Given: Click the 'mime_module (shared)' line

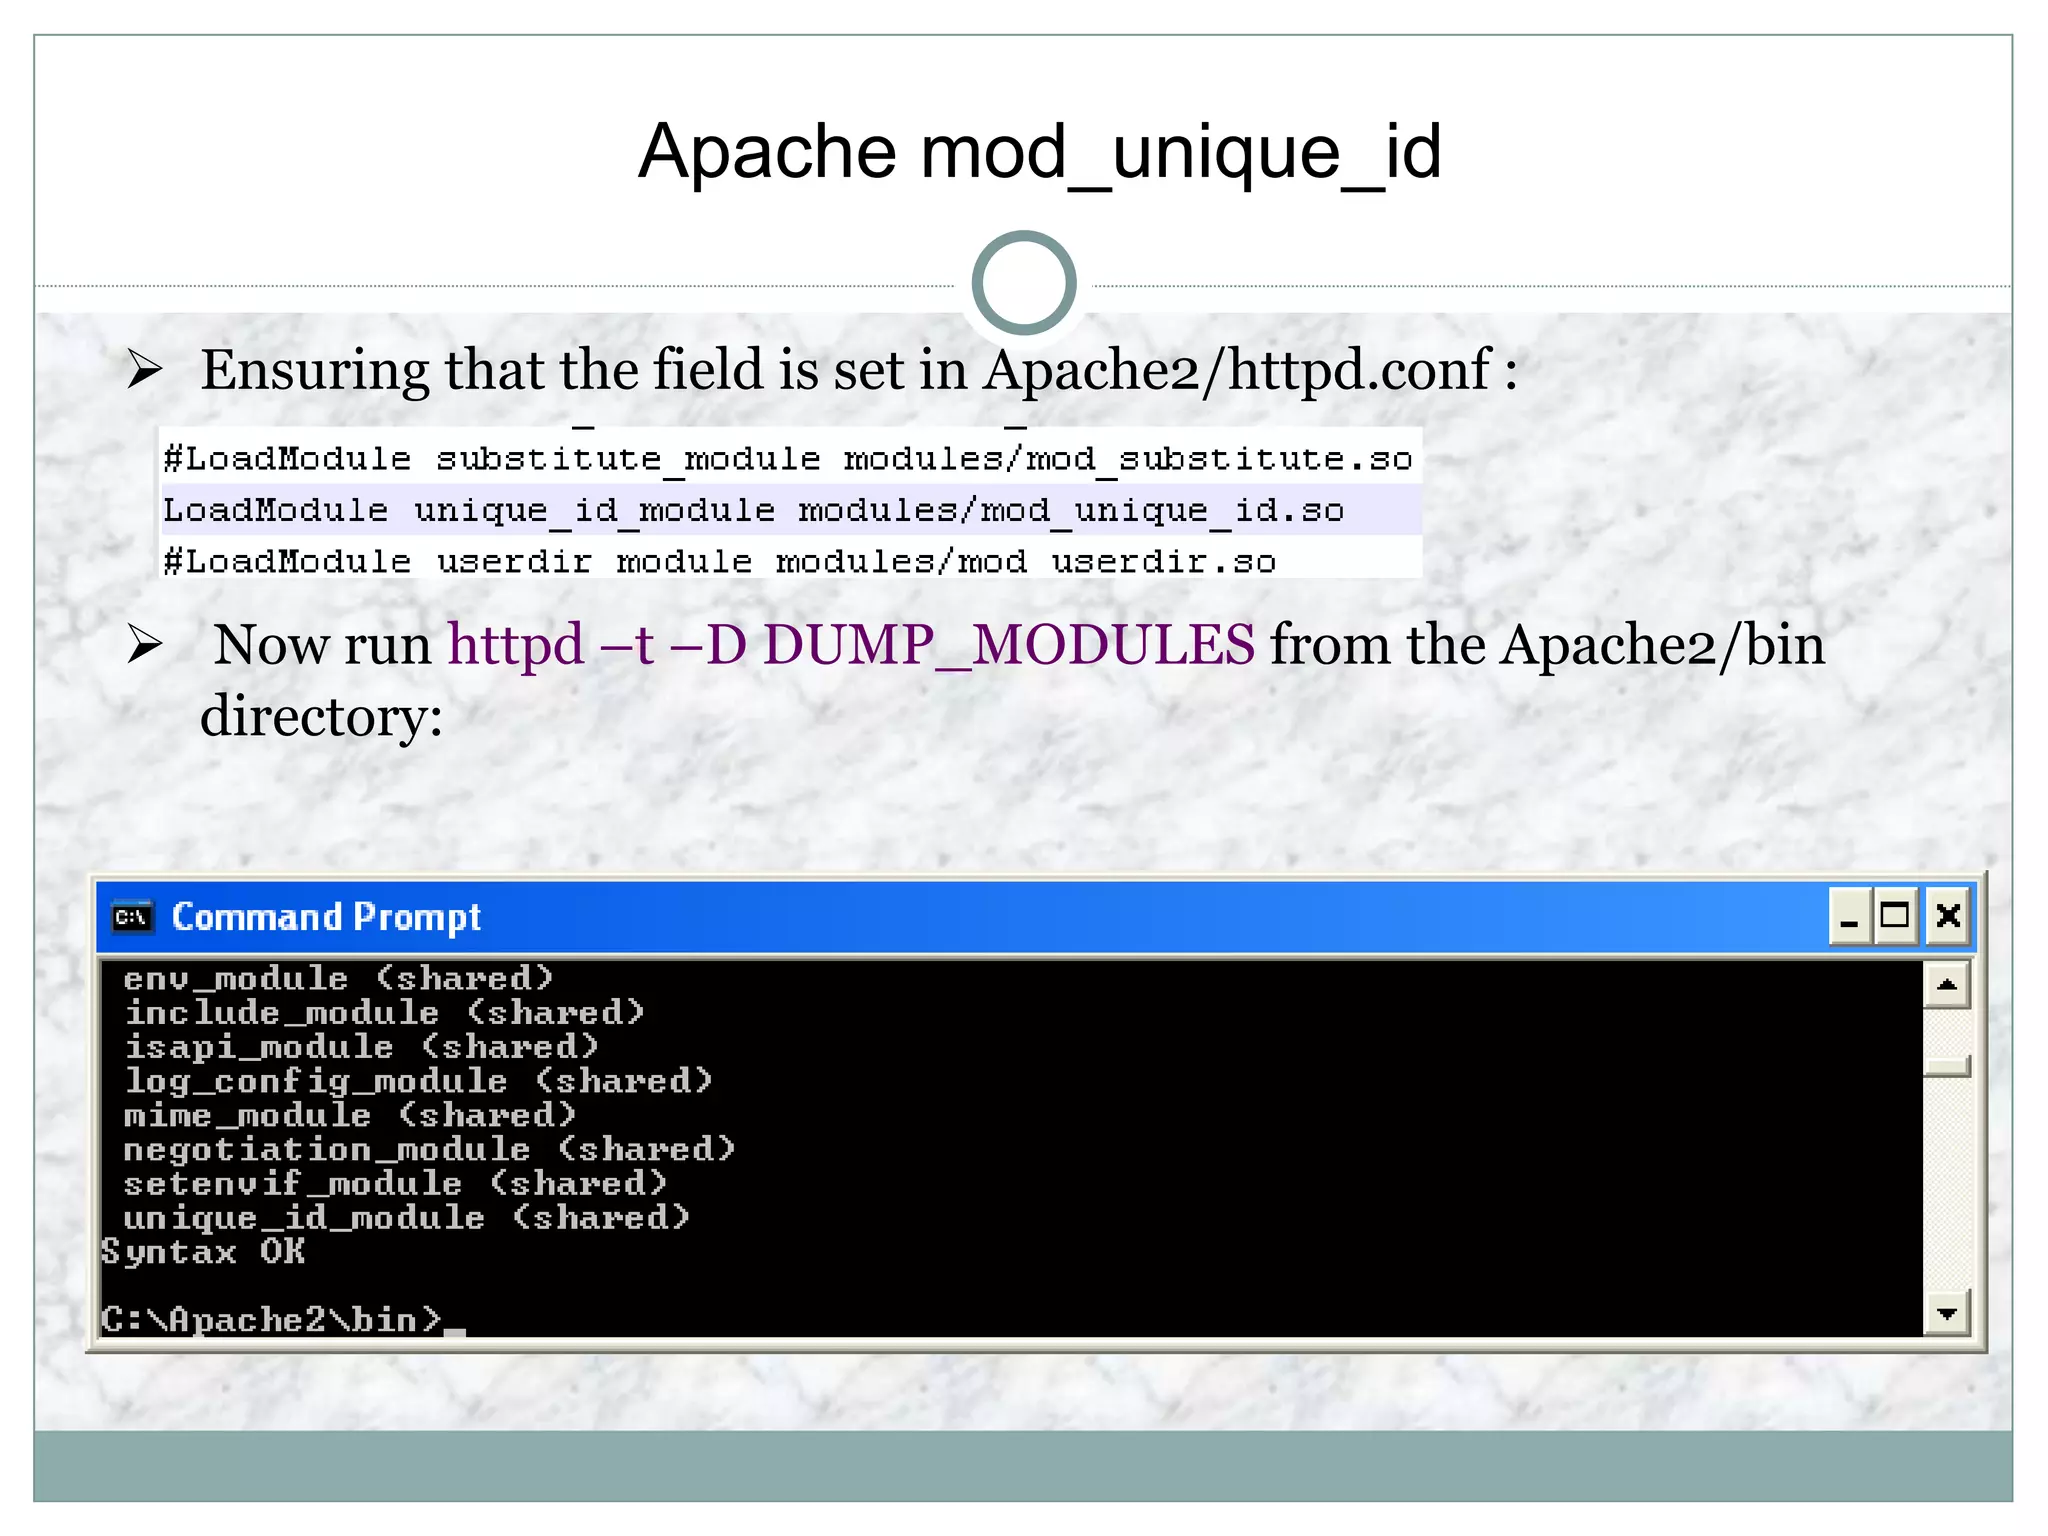Looking at the screenshot, I should [x=350, y=1115].
